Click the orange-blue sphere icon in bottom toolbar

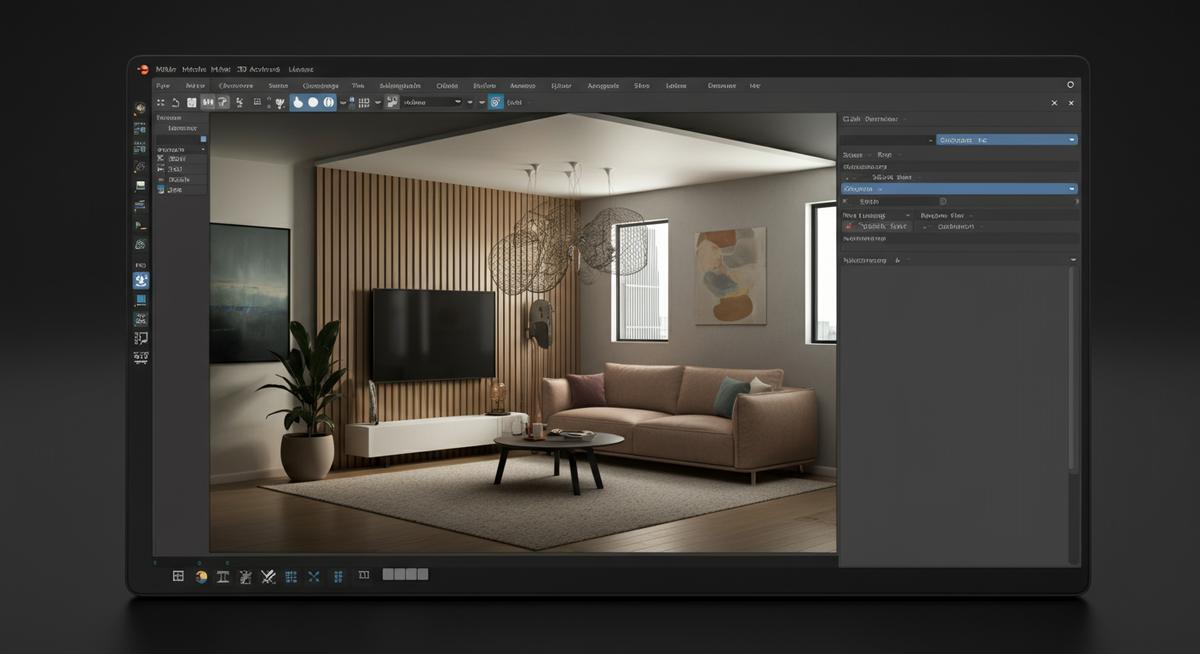point(201,576)
